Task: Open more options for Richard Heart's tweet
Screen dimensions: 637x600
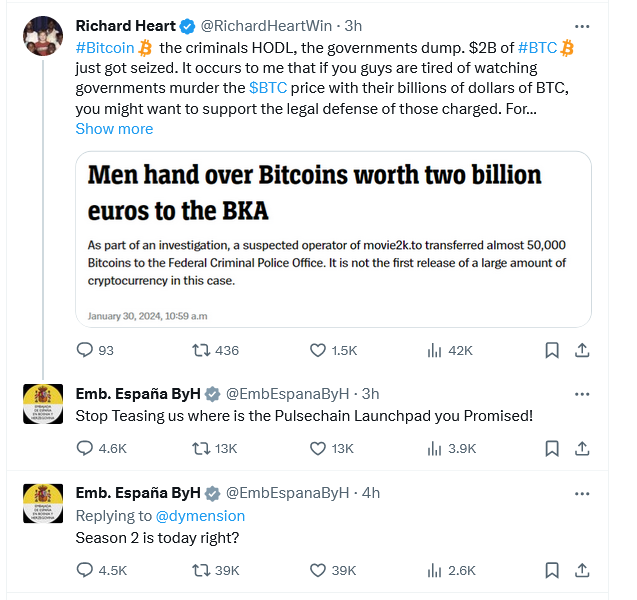Action: tap(583, 26)
